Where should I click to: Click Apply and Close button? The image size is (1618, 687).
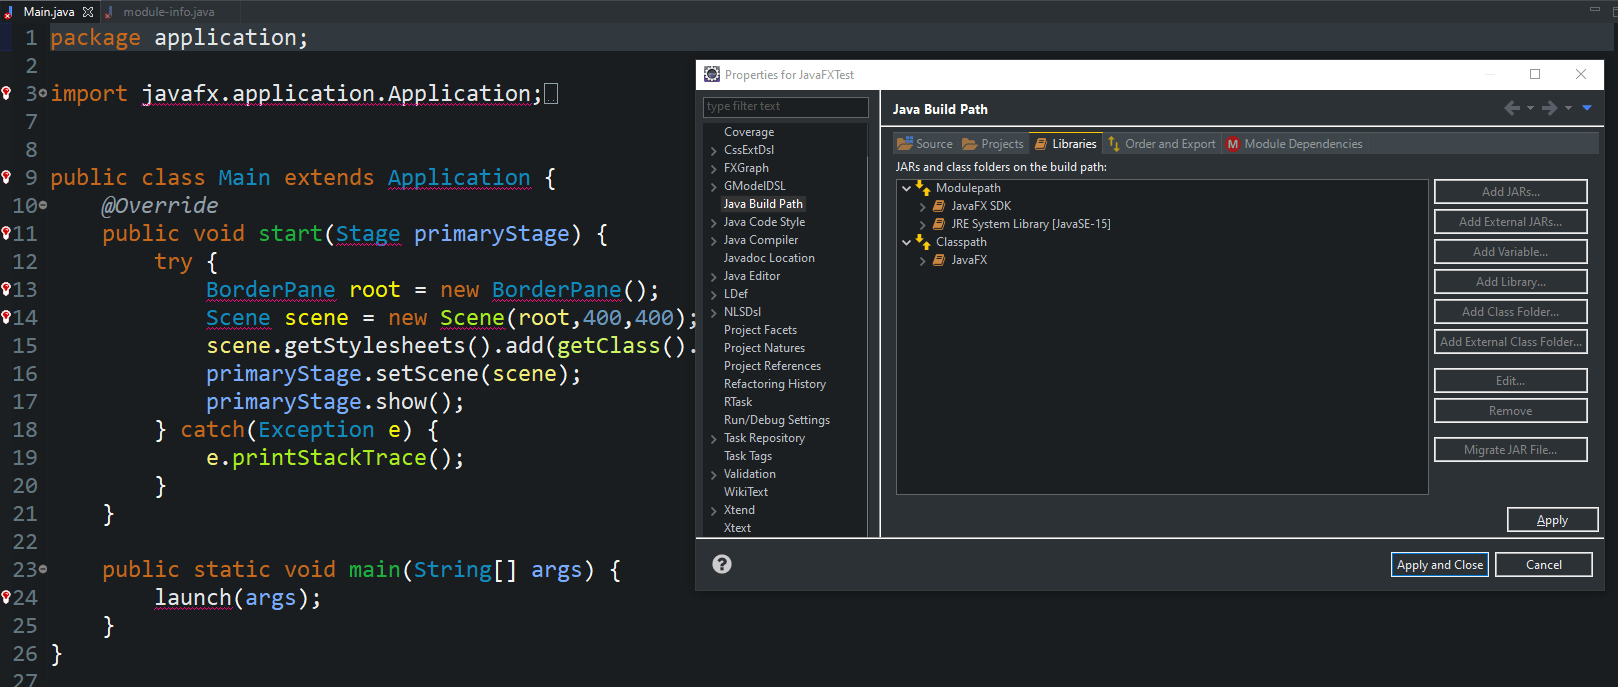1440,565
